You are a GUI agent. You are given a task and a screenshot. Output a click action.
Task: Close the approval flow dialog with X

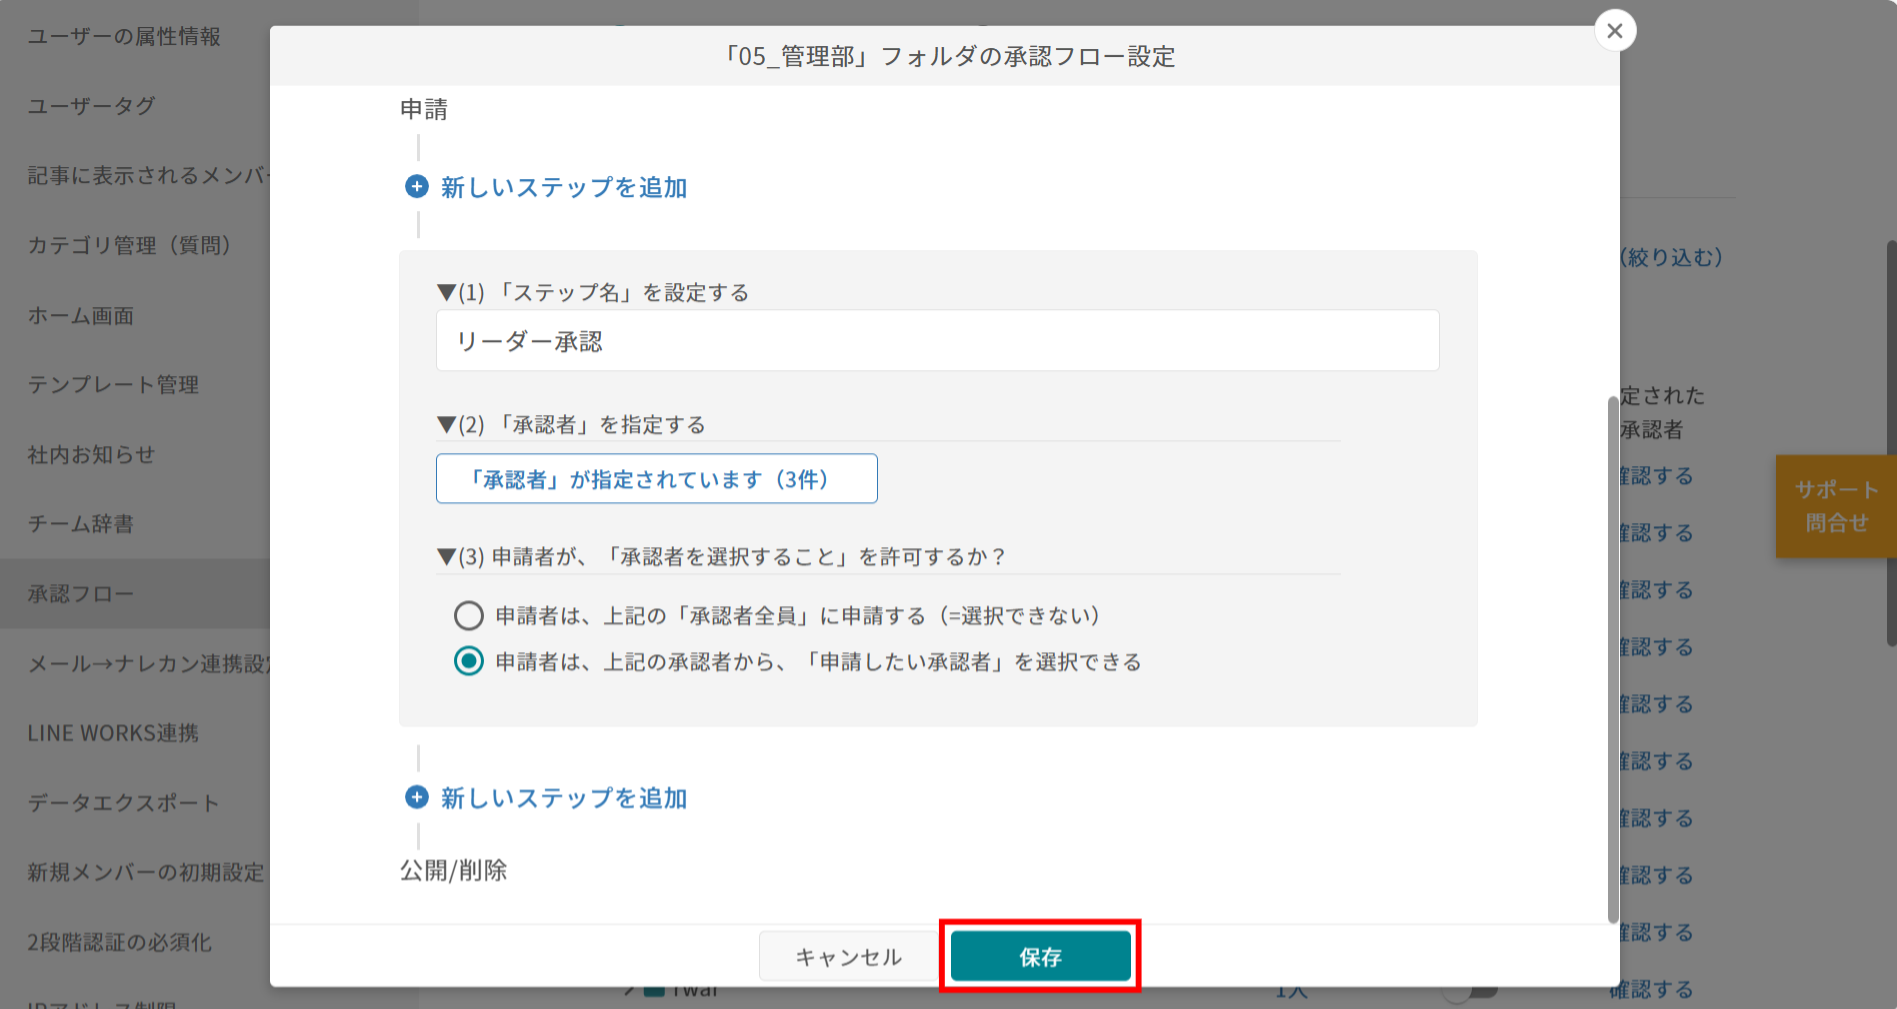(x=1614, y=31)
